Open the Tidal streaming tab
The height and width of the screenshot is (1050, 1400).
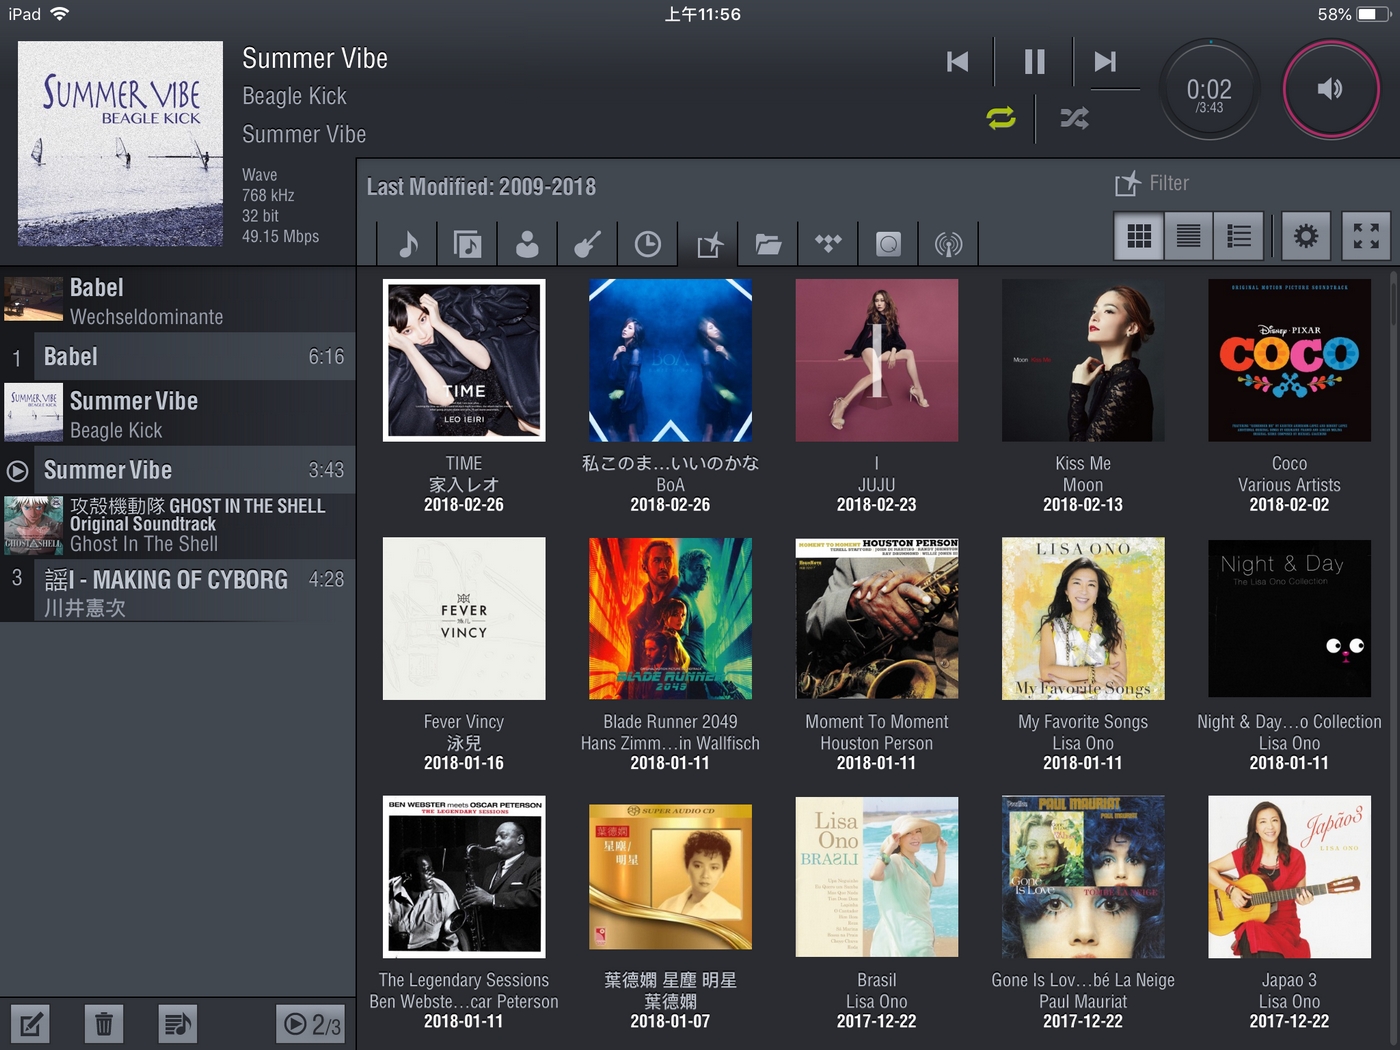tap(828, 244)
